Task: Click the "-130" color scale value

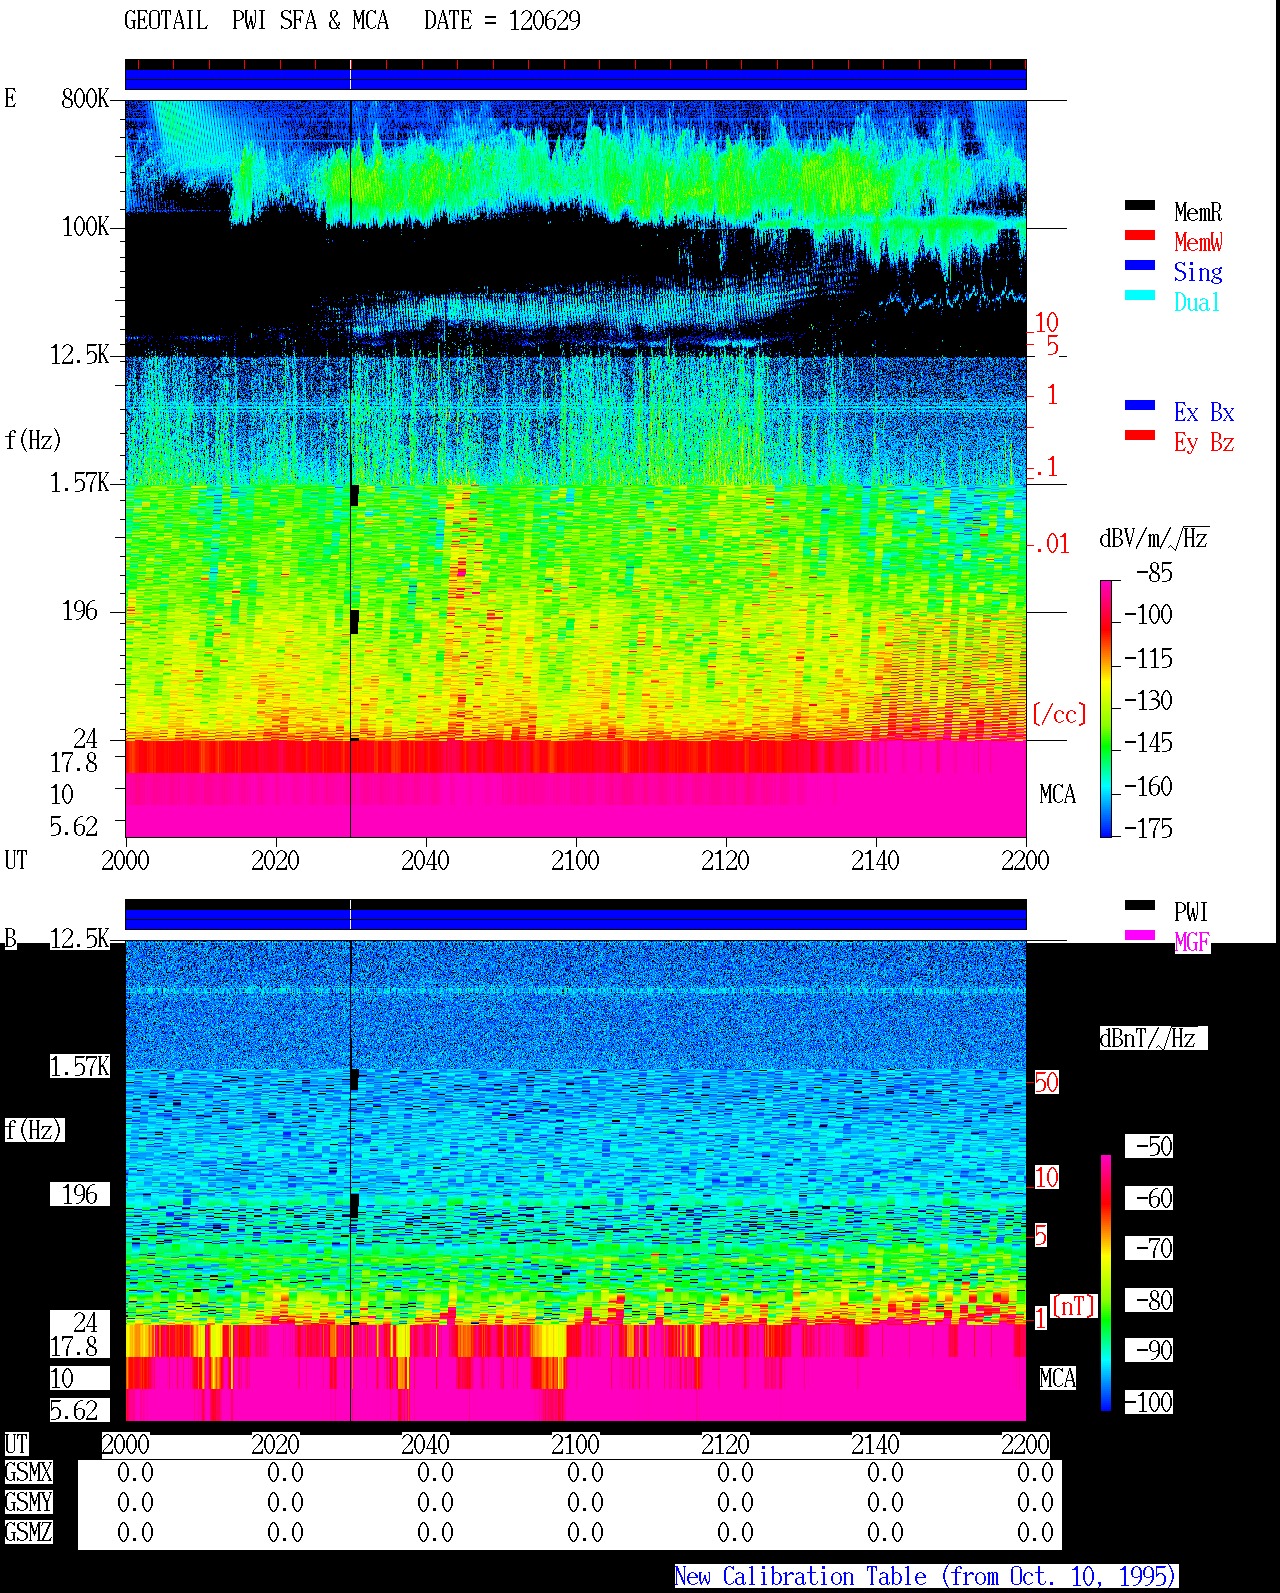Action: [x=1148, y=701]
